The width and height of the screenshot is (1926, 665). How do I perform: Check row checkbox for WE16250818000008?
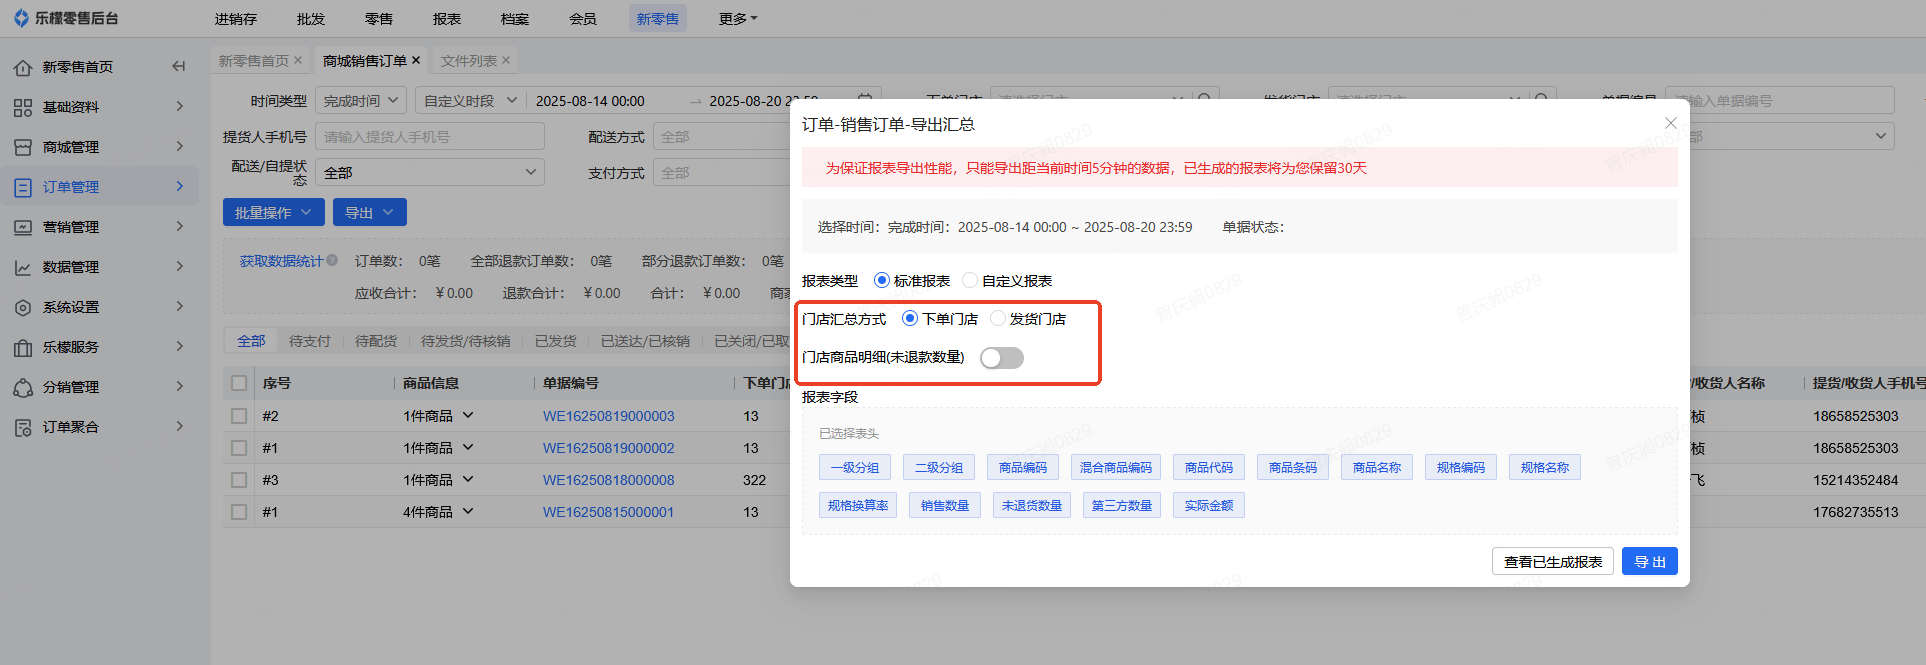[x=239, y=480]
